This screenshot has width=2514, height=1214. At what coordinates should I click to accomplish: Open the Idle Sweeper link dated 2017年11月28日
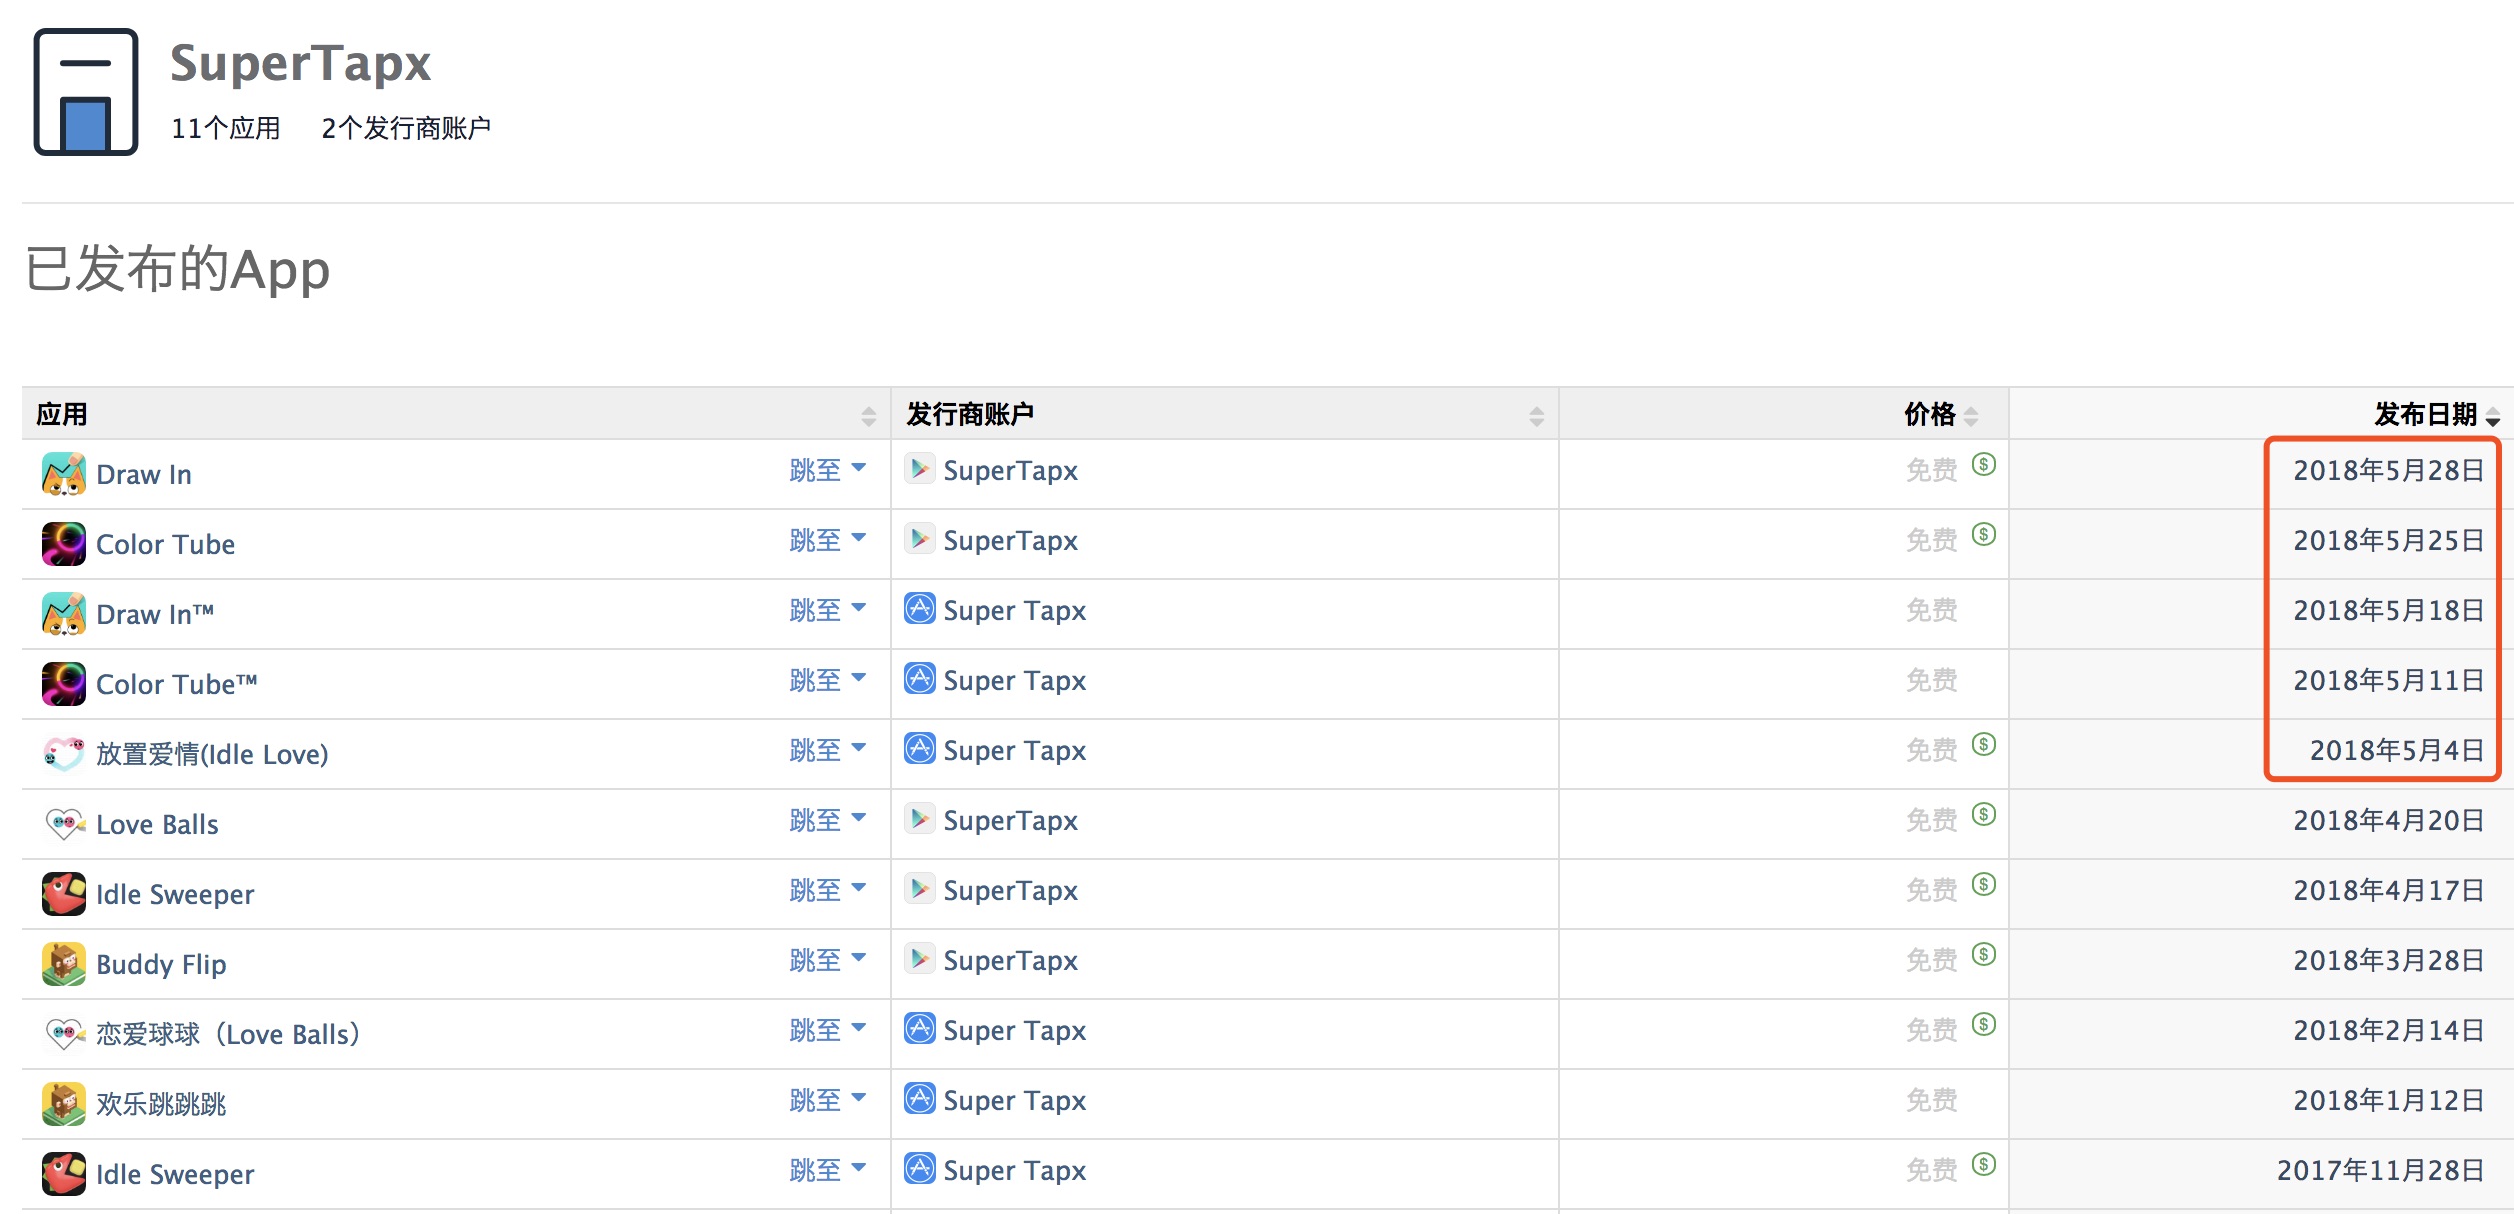click(175, 1174)
